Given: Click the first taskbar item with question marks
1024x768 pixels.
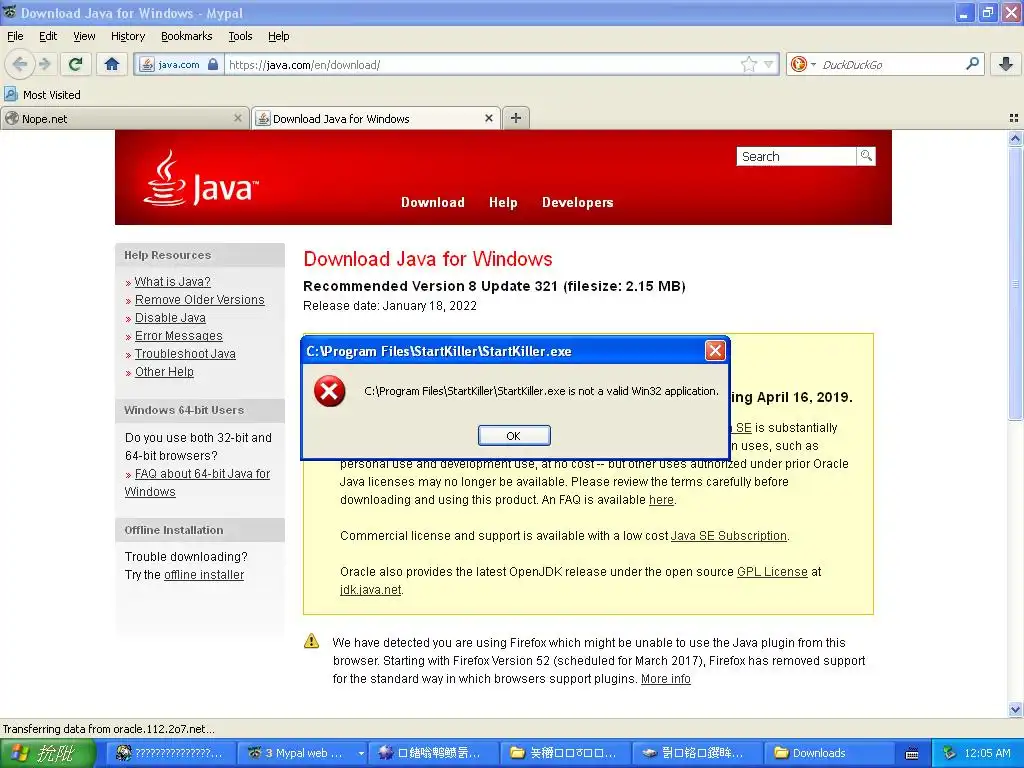Looking at the screenshot, I should coord(169,753).
